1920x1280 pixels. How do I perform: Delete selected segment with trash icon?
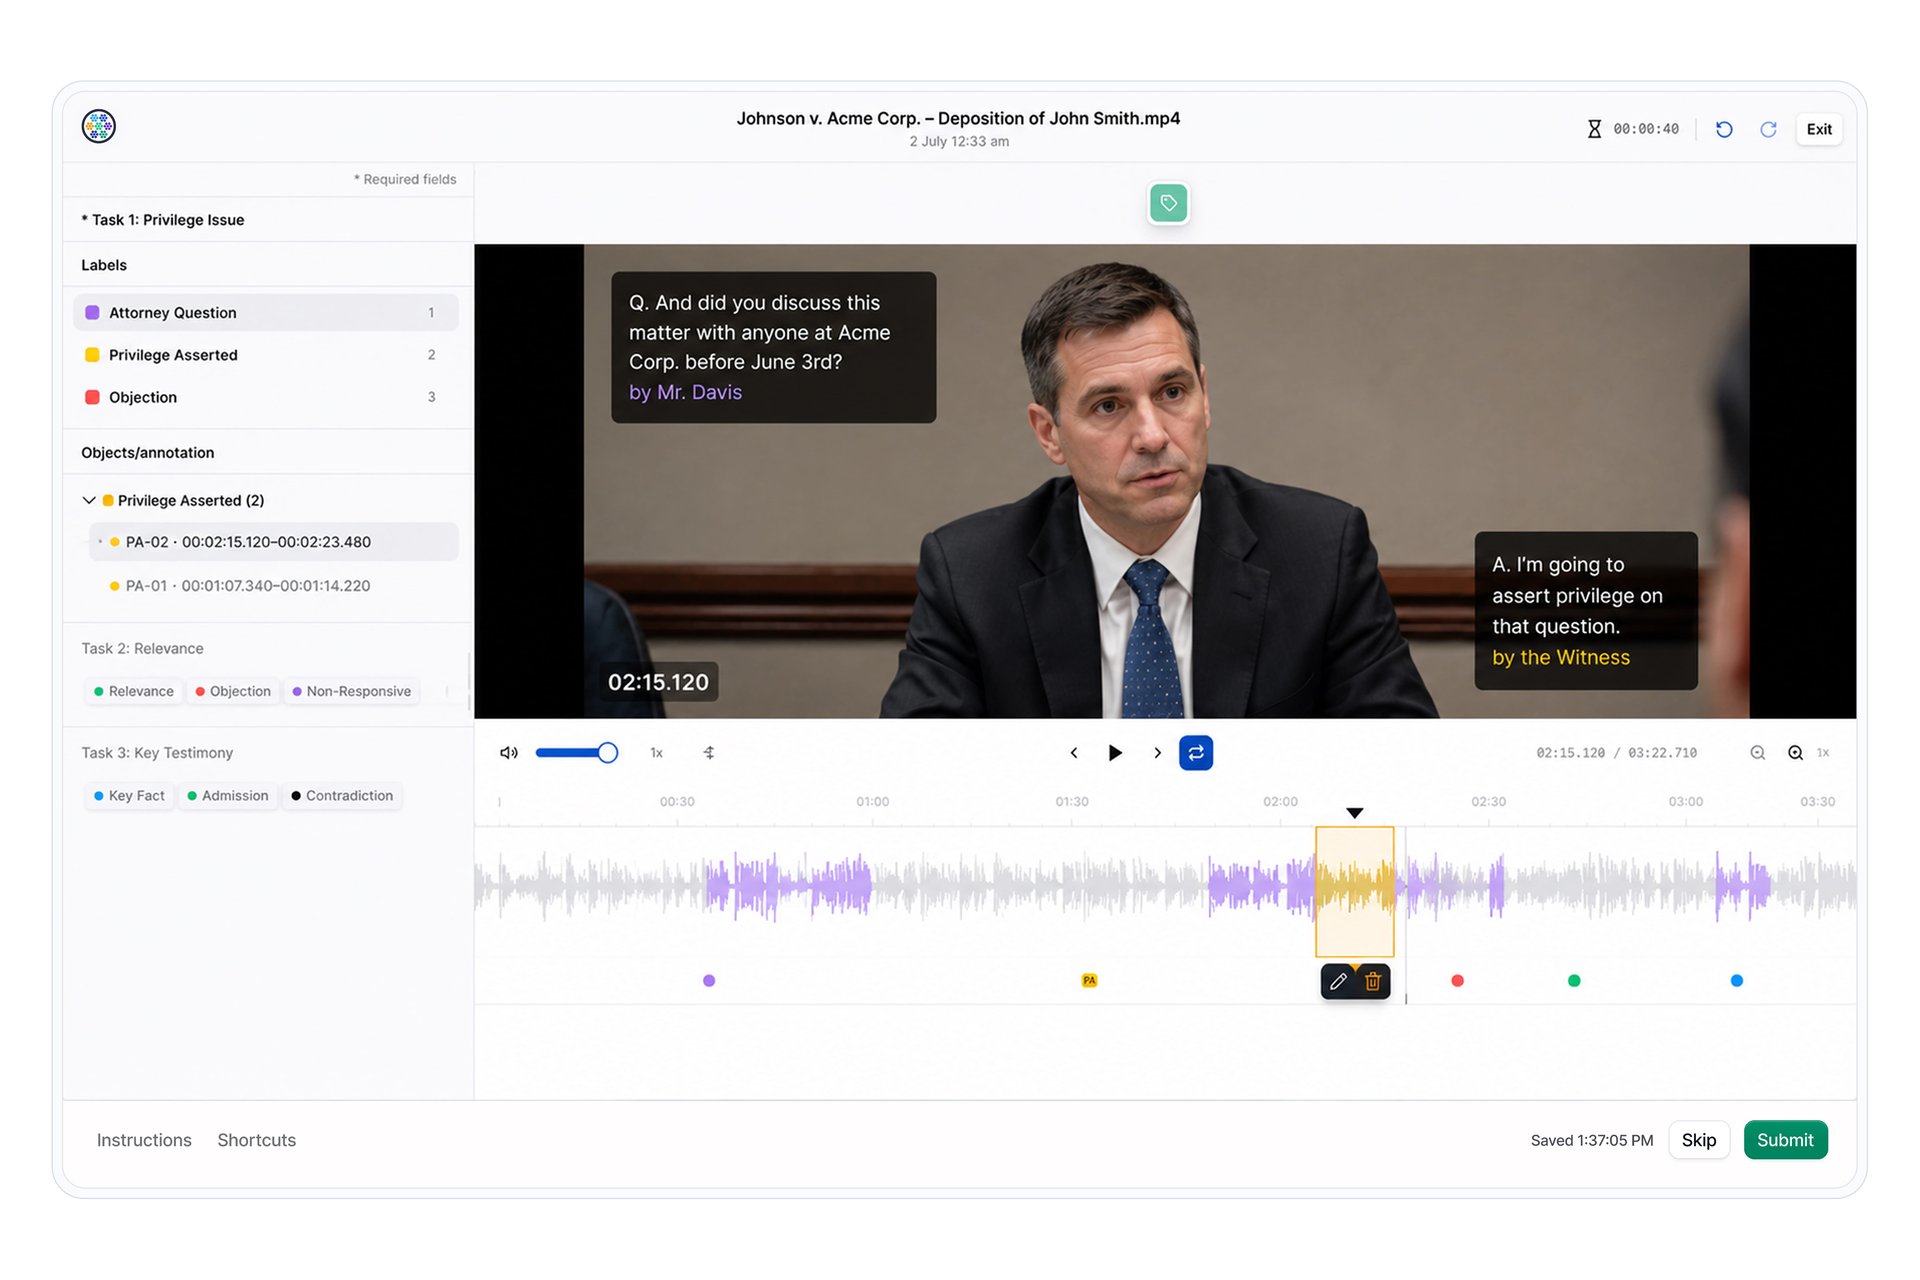1373,982
